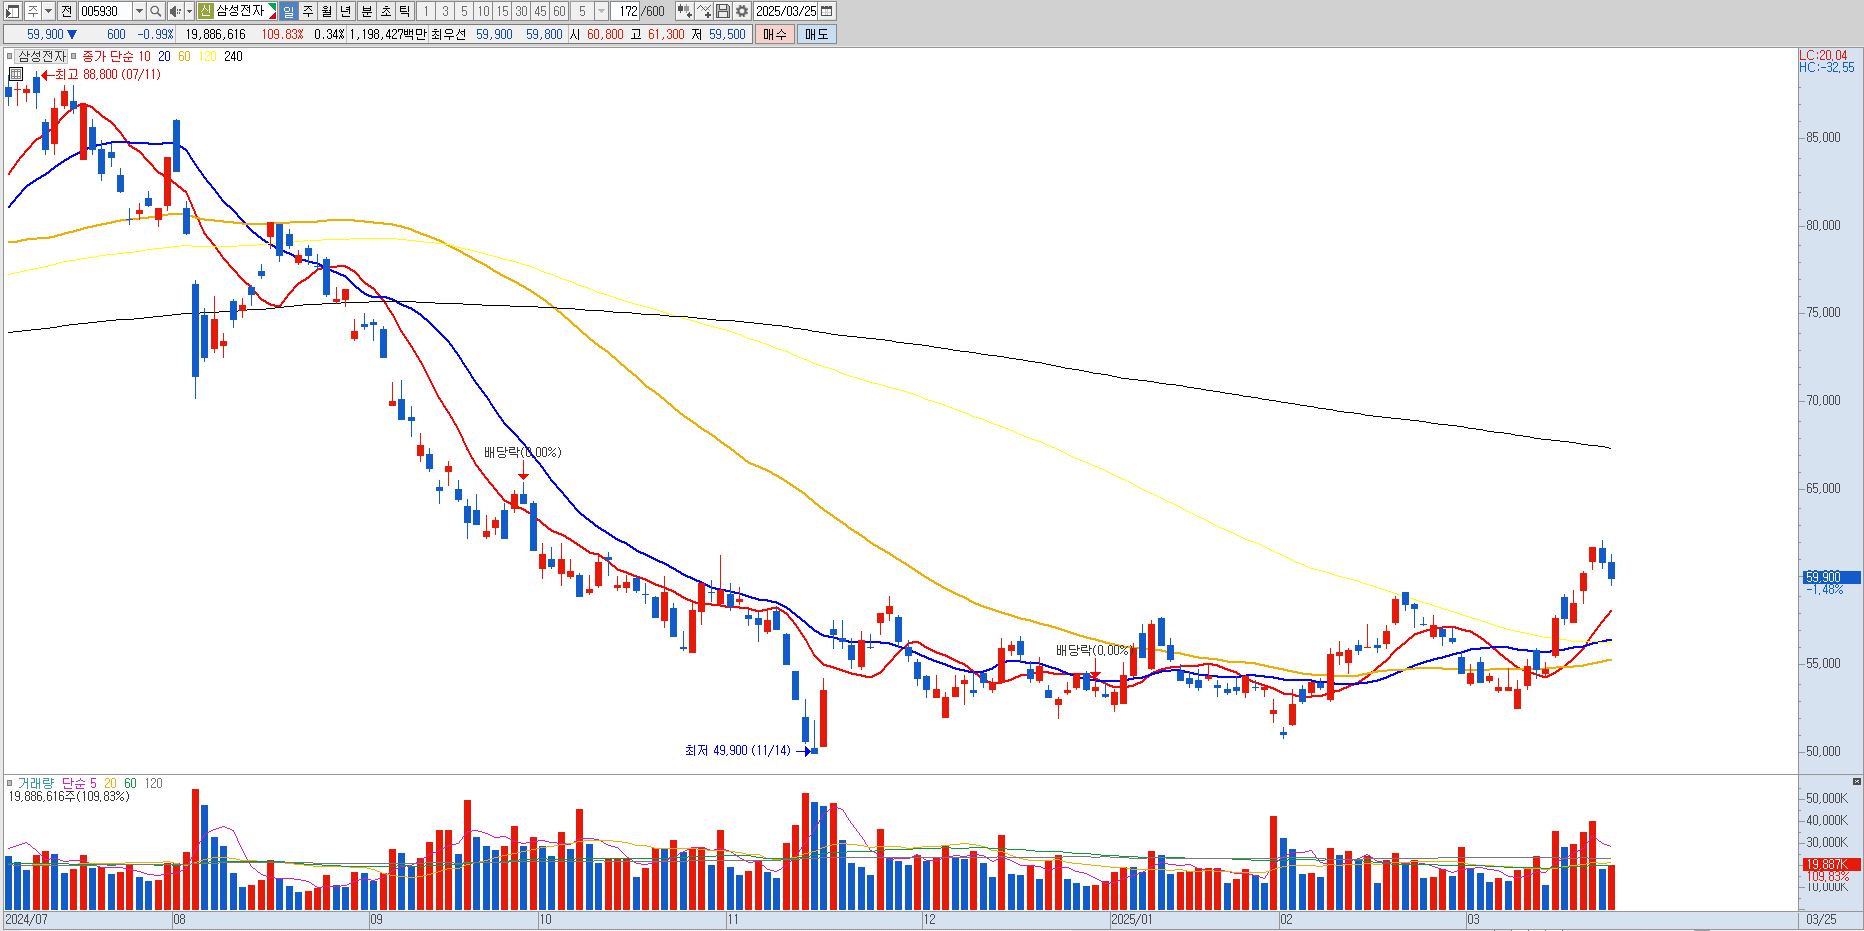The width and height of the screenshot is (1864, 931).
Task: Click the 최고 88,800 (07/11) high label
Action: pyautogui.click(x=107, y=75)
